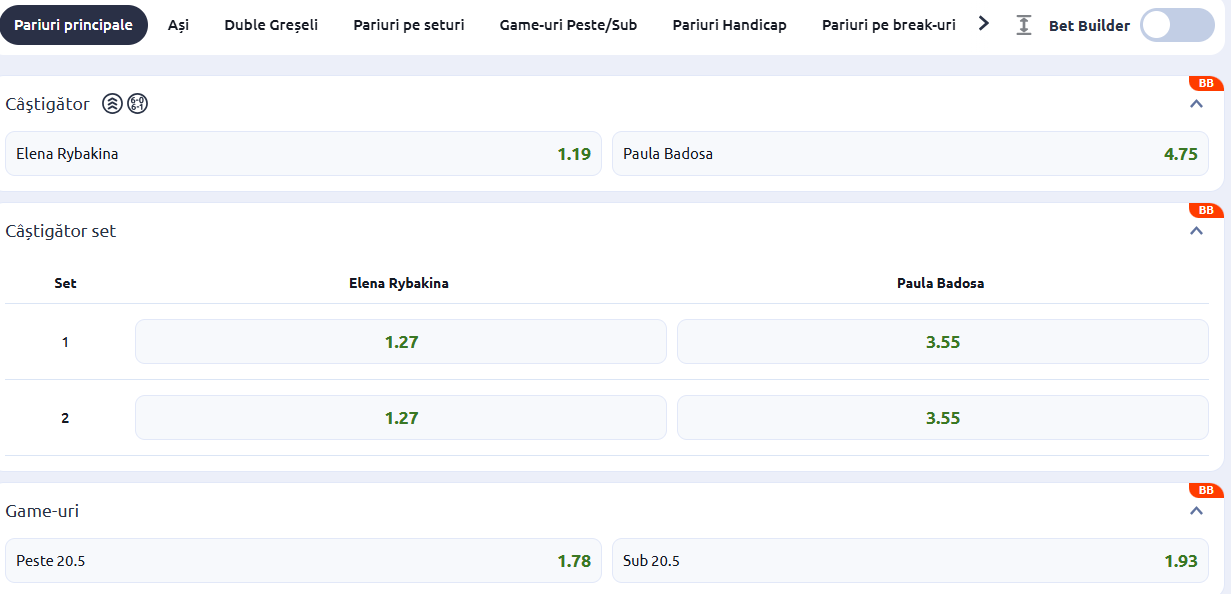Collapse the Câștigător market section

(1196, 104)
